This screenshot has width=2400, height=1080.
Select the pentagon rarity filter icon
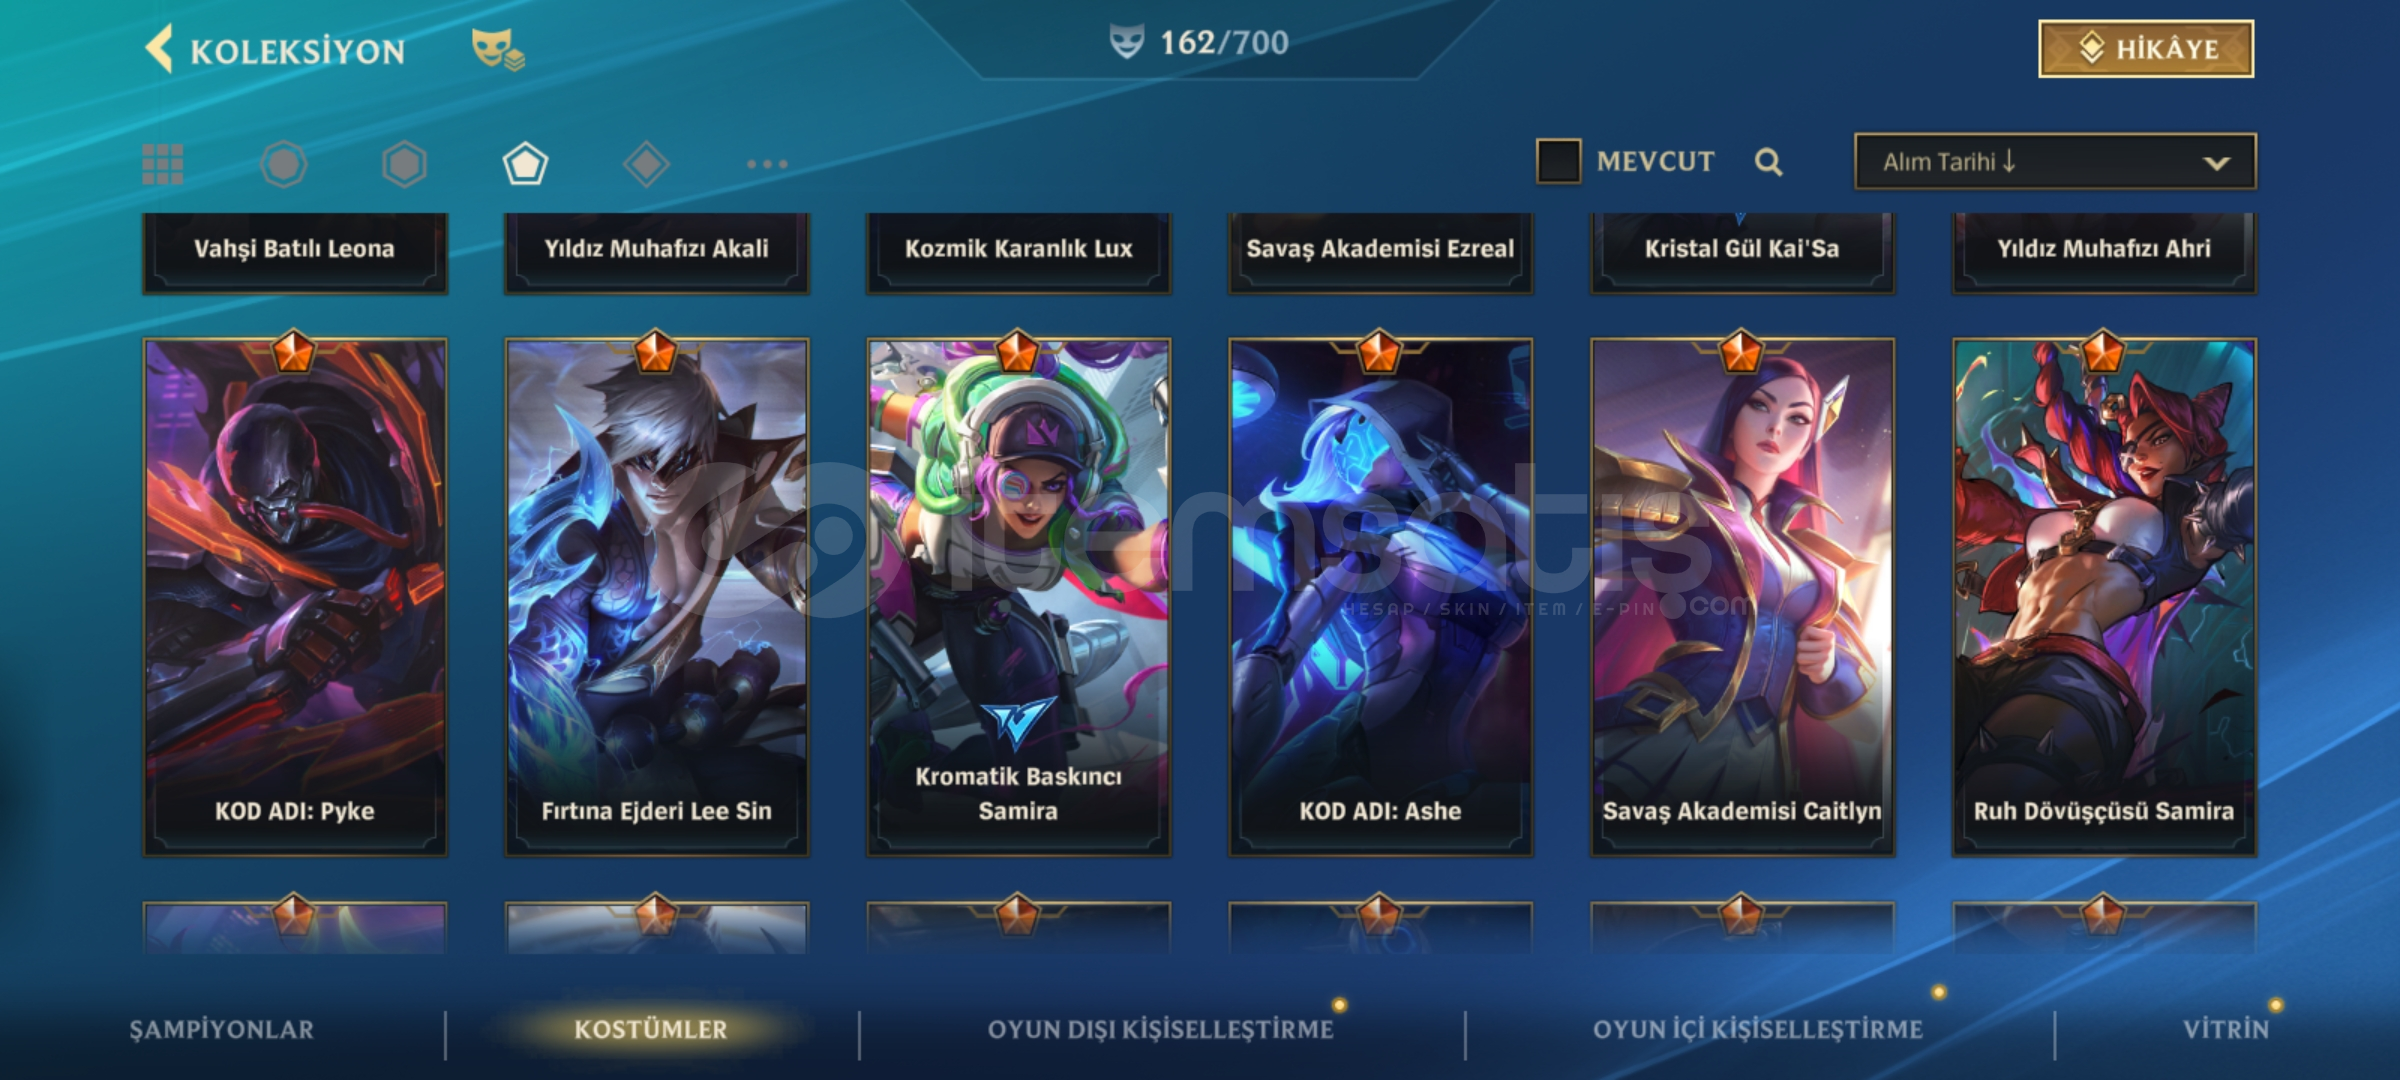[x=525, y=164]
